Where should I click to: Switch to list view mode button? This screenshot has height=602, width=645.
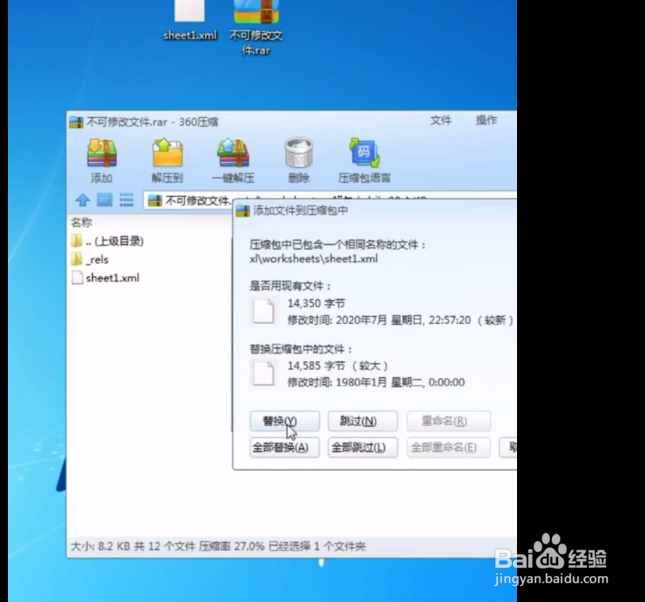tap(126, 200)
